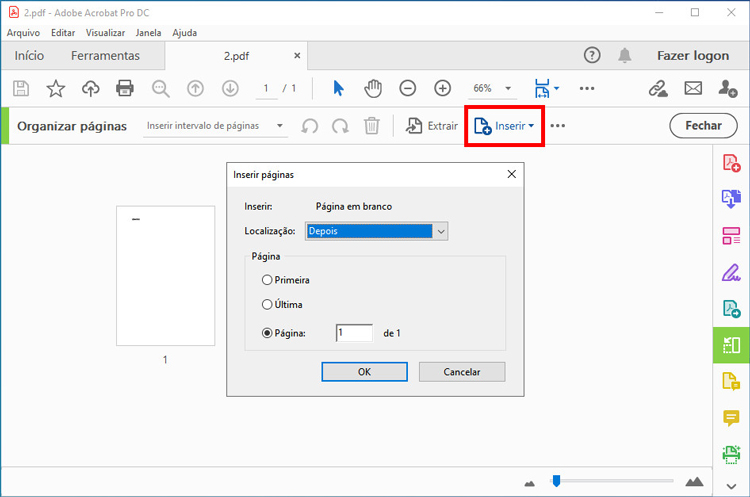Select the page 1 thumbnail

tap(165, 276)
